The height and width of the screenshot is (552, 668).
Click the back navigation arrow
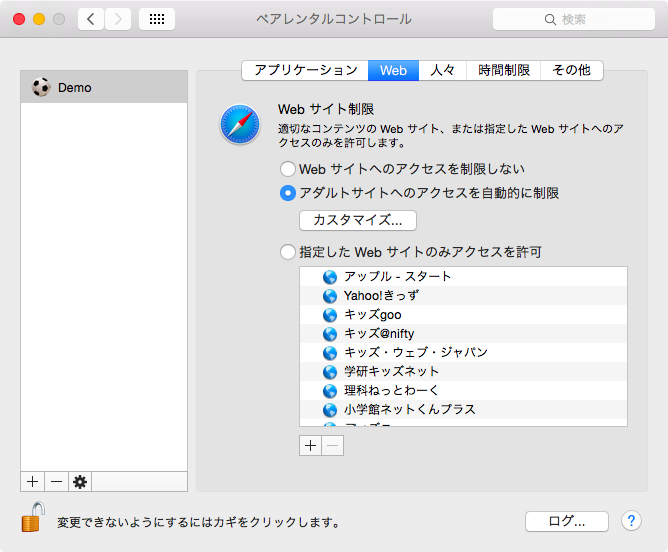(x=91, y=19)
